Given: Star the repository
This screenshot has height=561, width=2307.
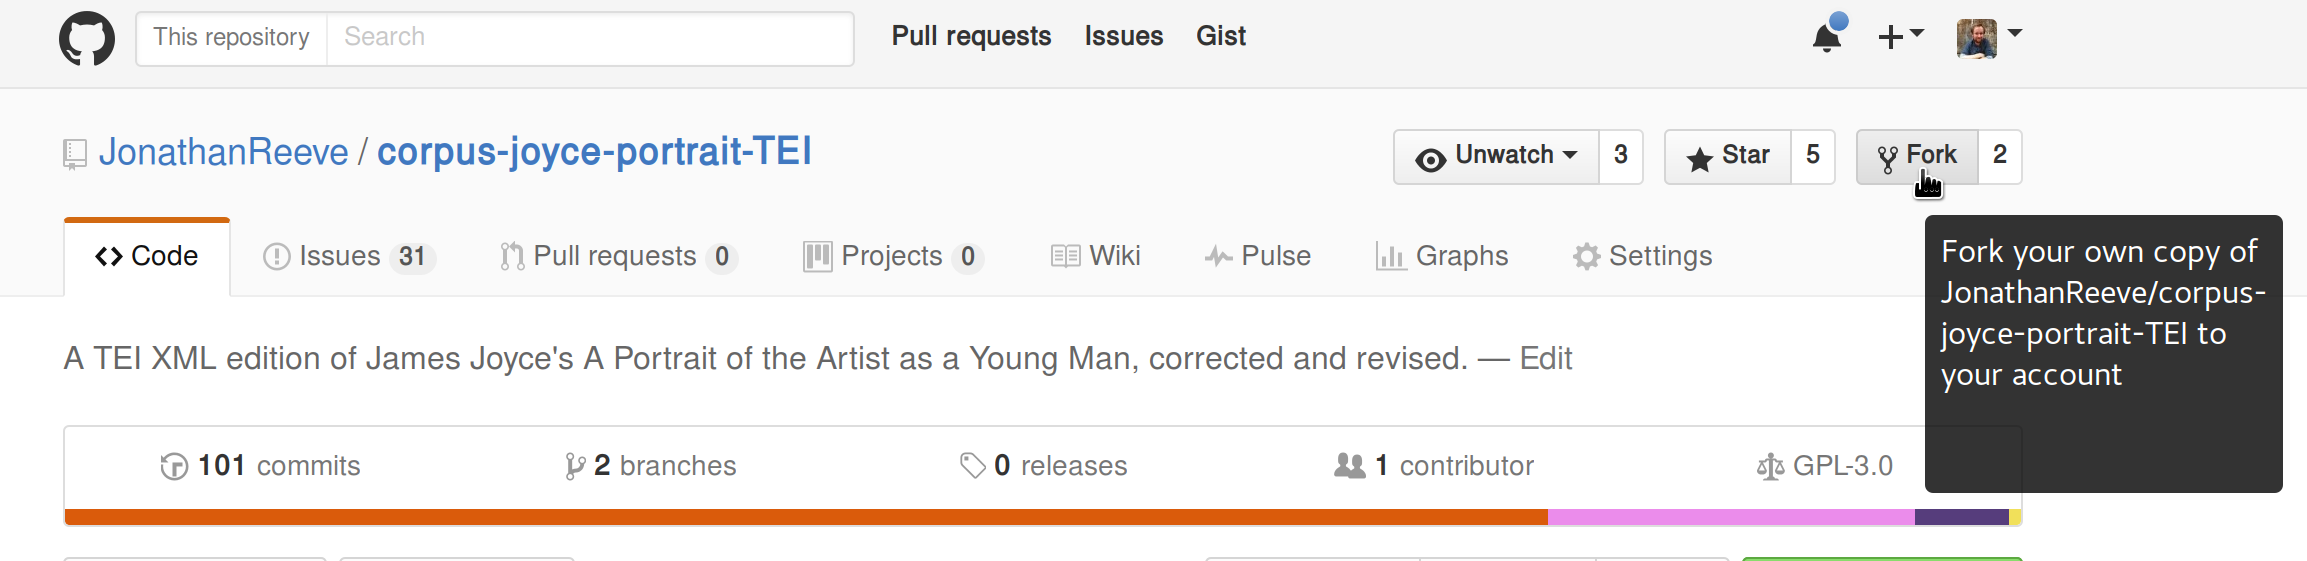Looking at the screenshot, I should 1728,157.
